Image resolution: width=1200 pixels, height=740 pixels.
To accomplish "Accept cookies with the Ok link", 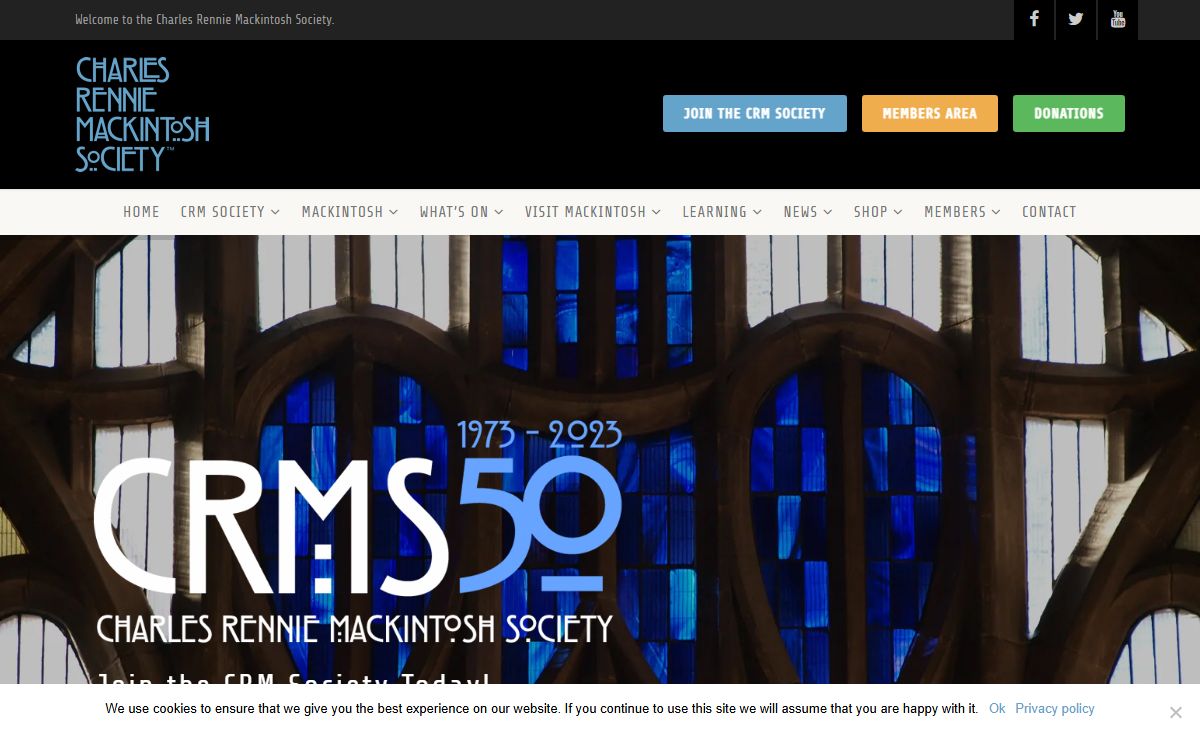I will (997, 708).
